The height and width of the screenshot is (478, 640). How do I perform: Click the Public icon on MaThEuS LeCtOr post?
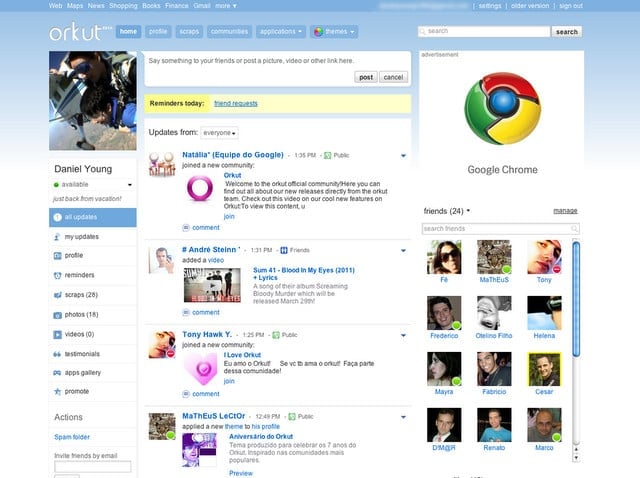click(x=292, y=417)
